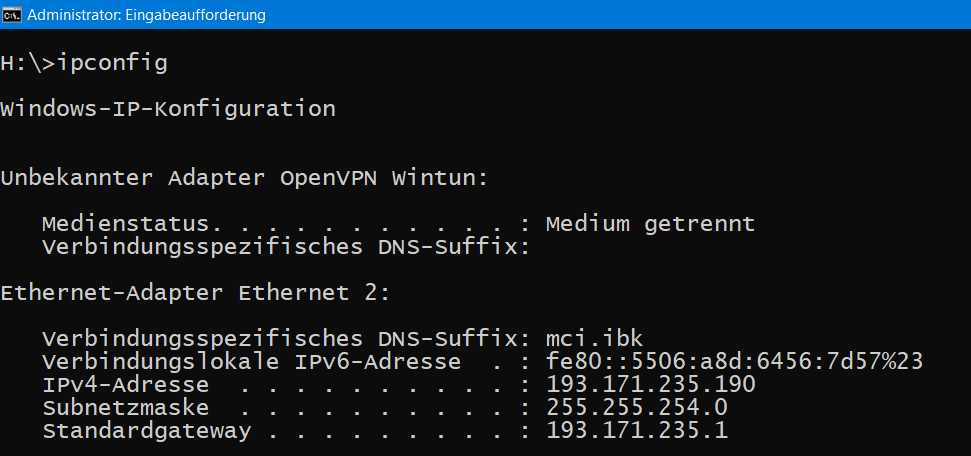Click the 'ipconfig' command text
Viewport: 971px width, 456px height.
point(112,63)
